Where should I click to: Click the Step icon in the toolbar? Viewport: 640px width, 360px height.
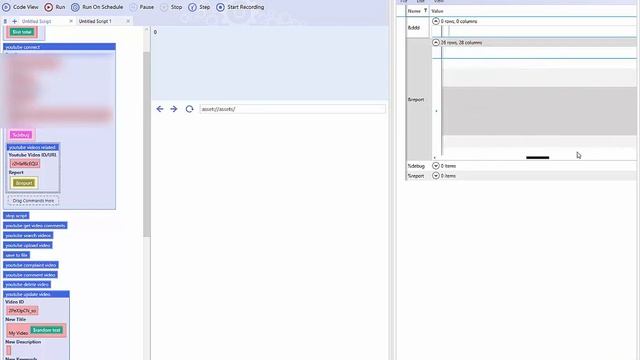pos(192,7)
